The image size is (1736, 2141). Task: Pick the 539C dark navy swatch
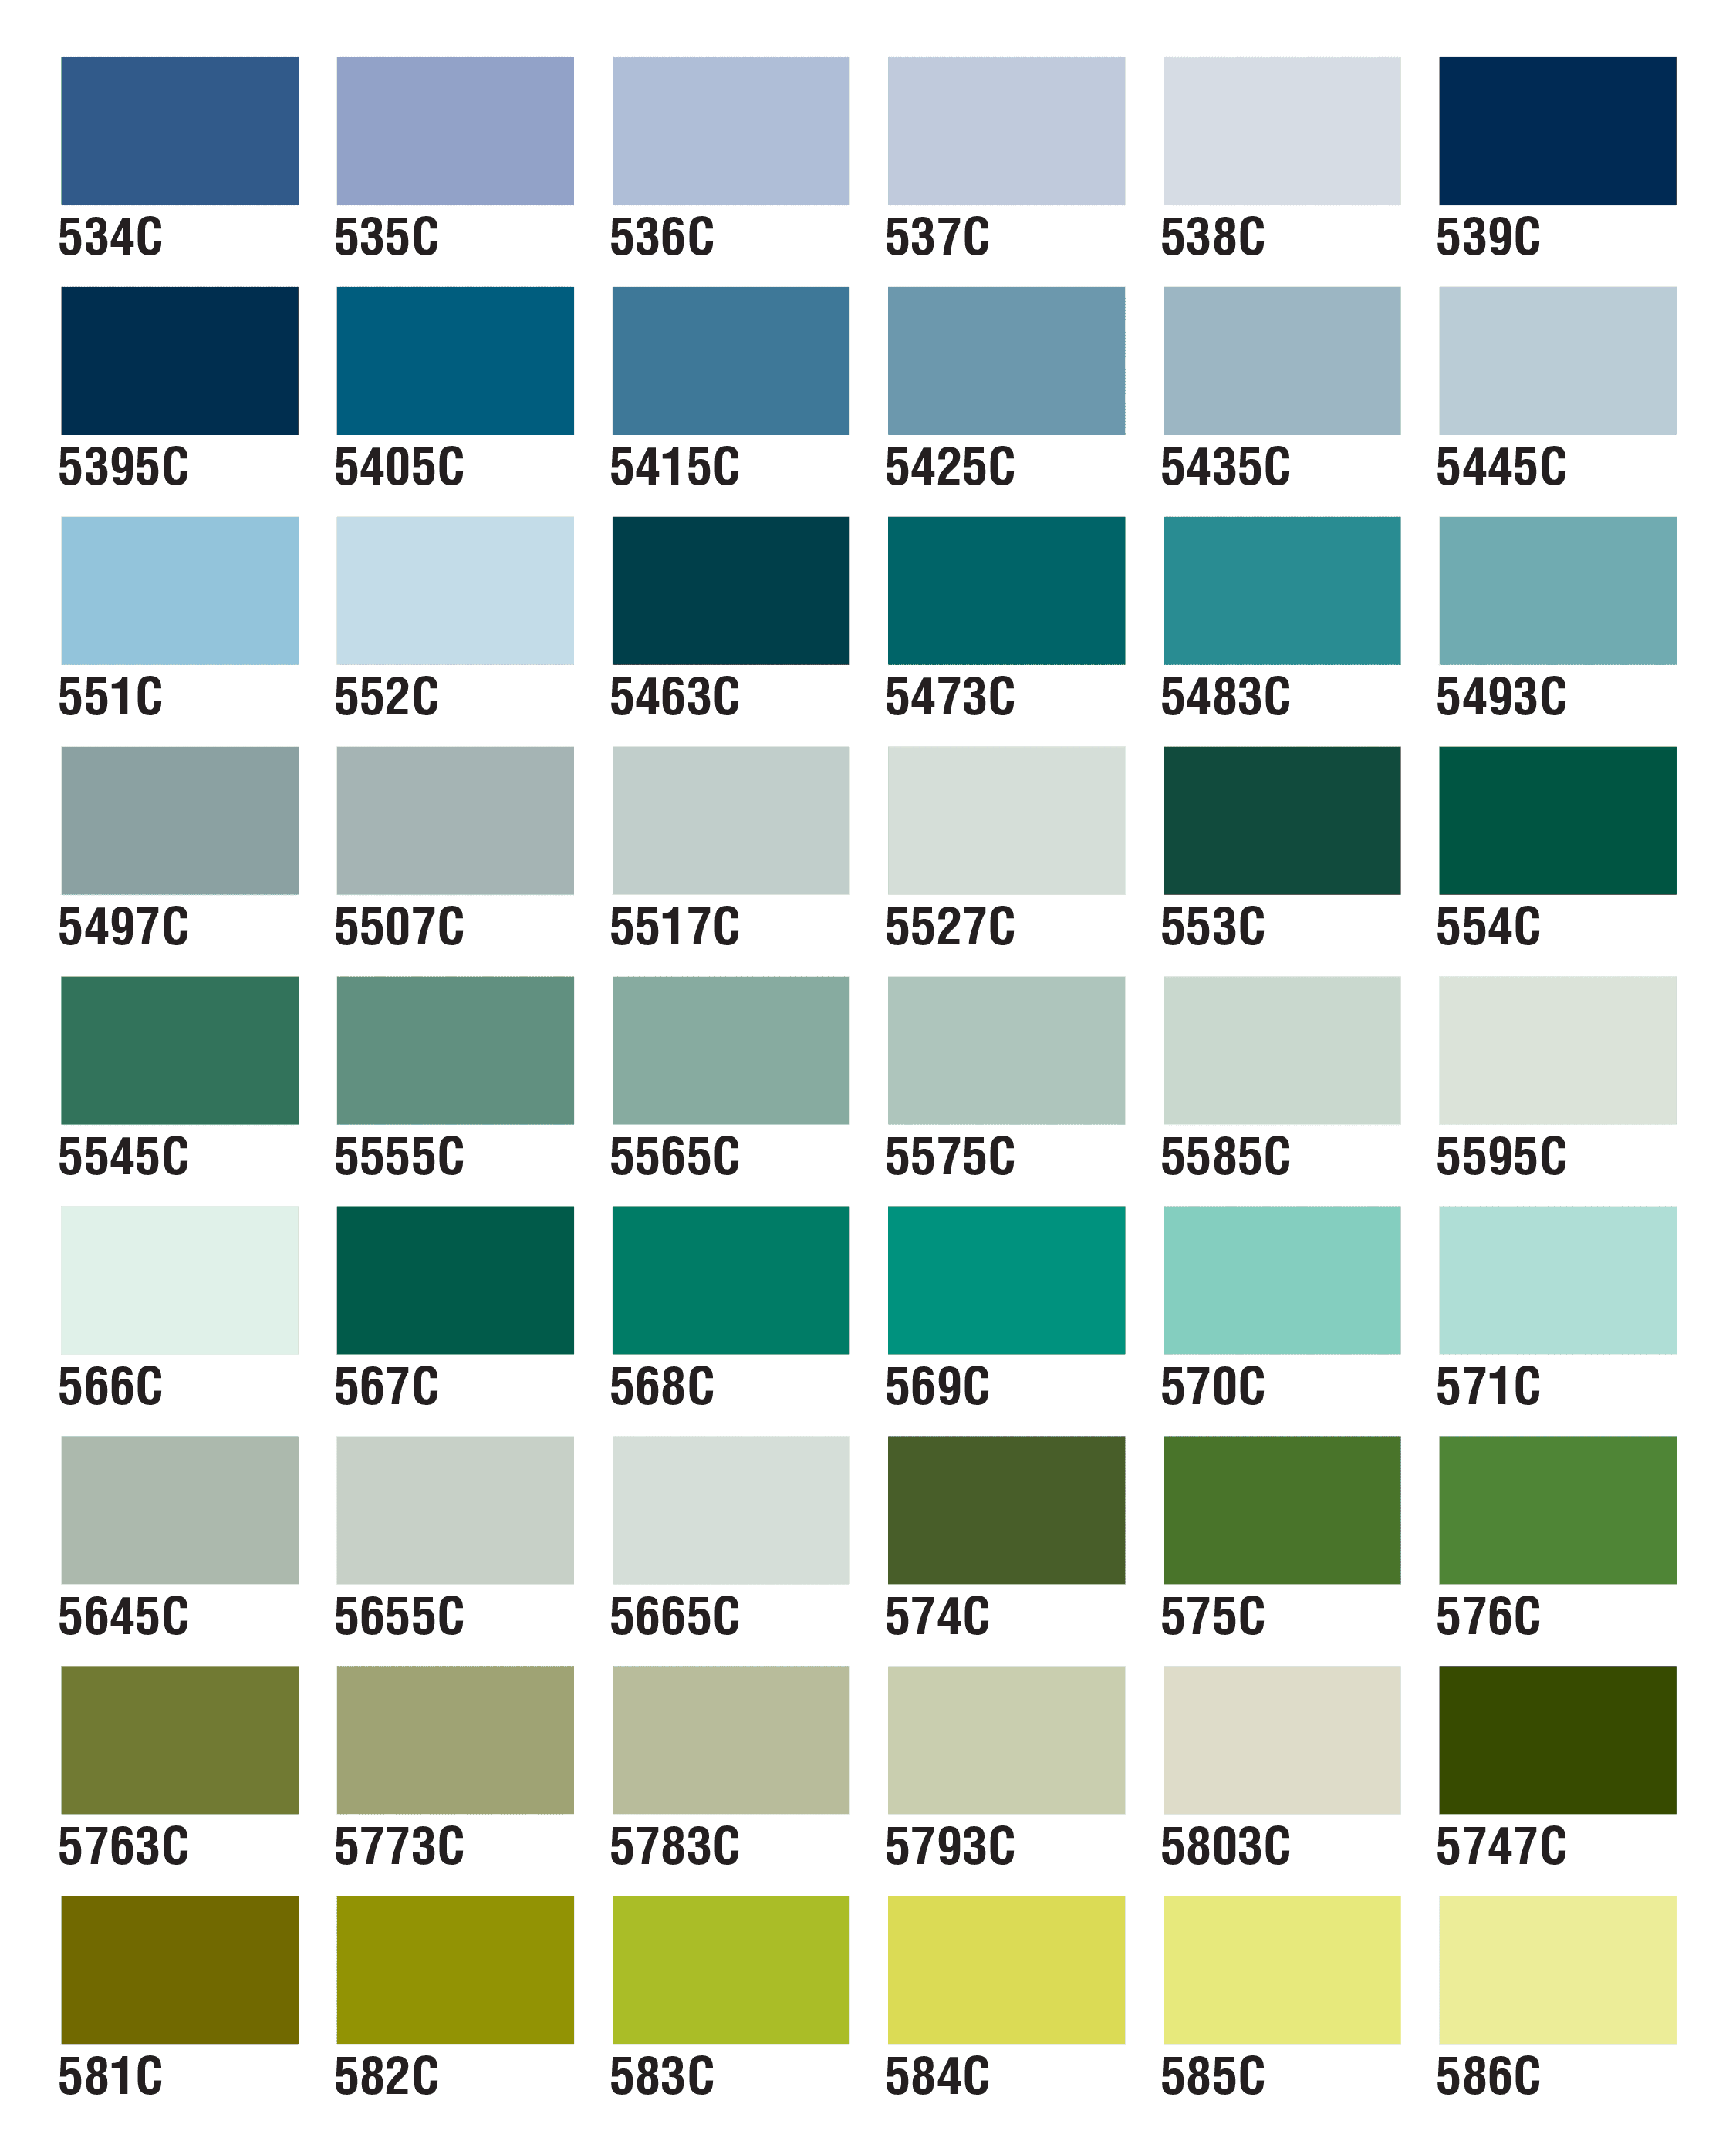1556,131
